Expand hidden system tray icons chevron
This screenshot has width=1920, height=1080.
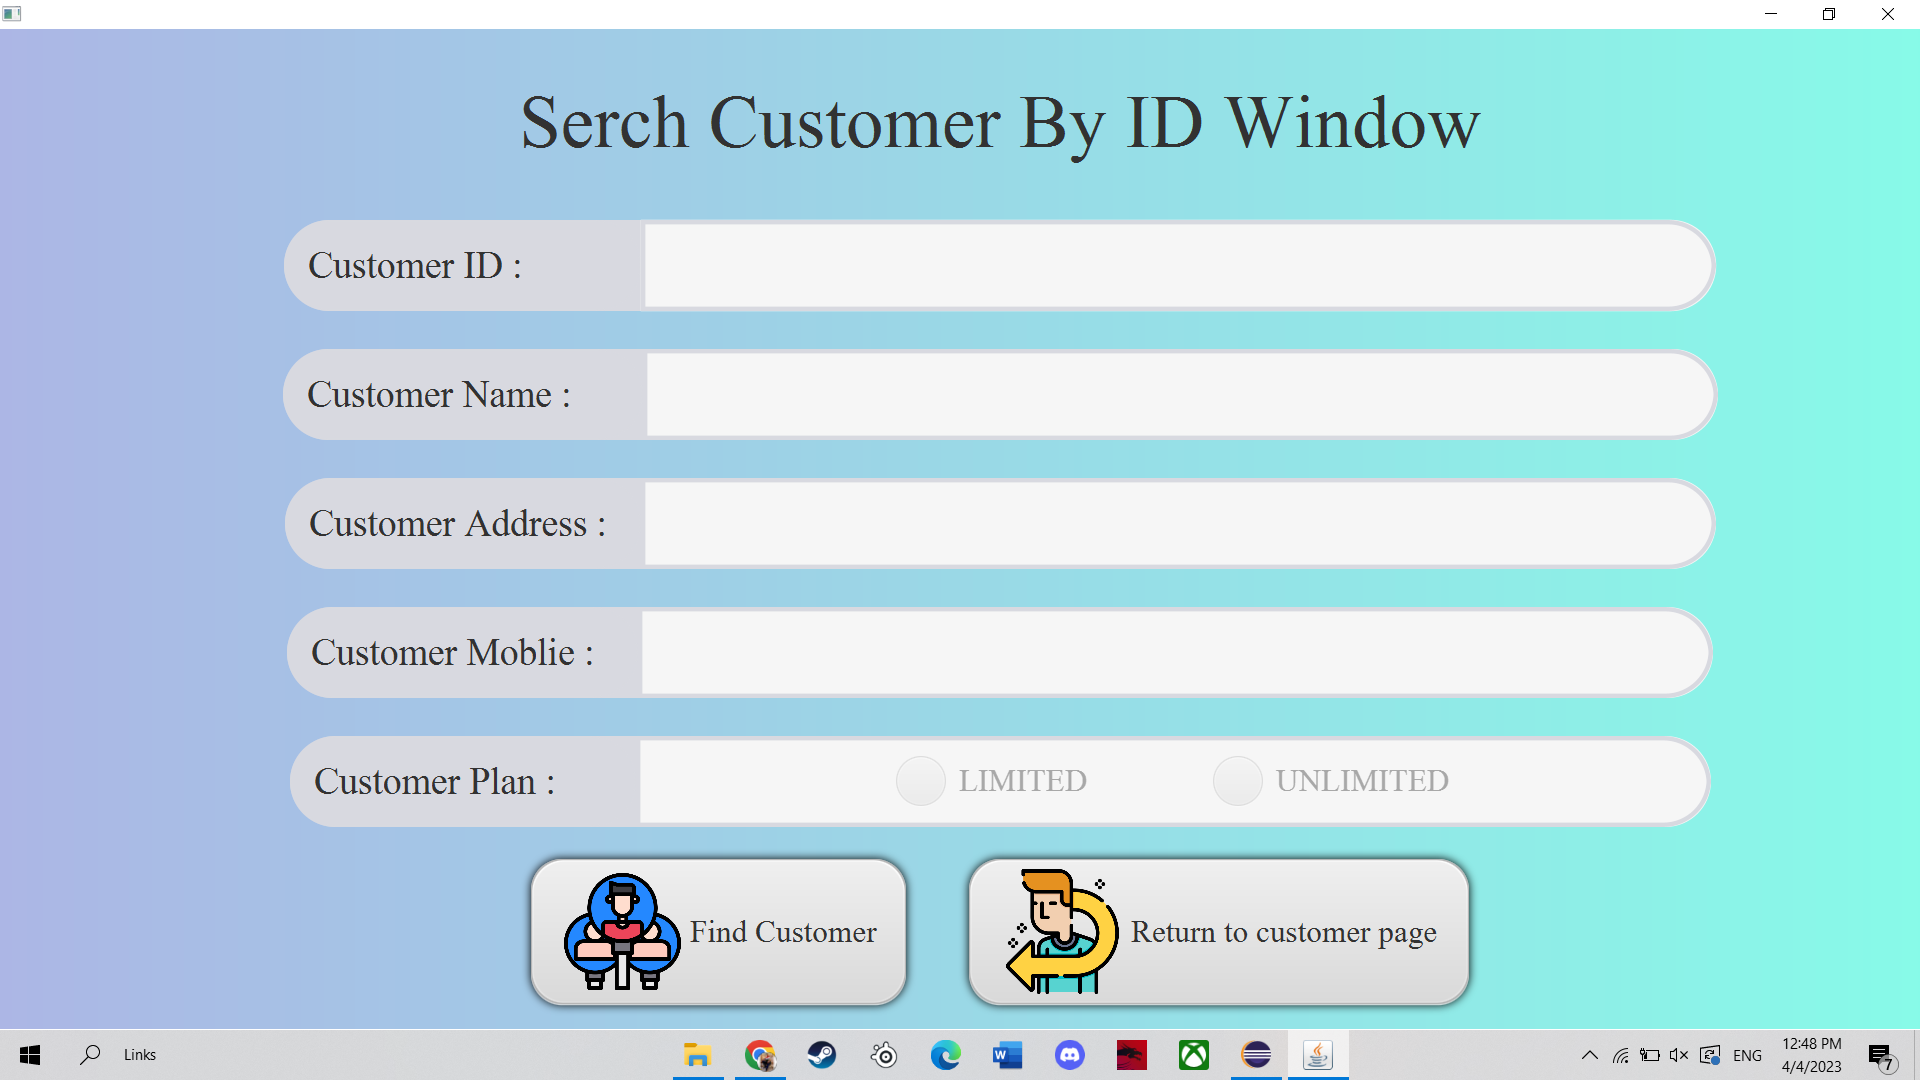pos(1589,1055)
